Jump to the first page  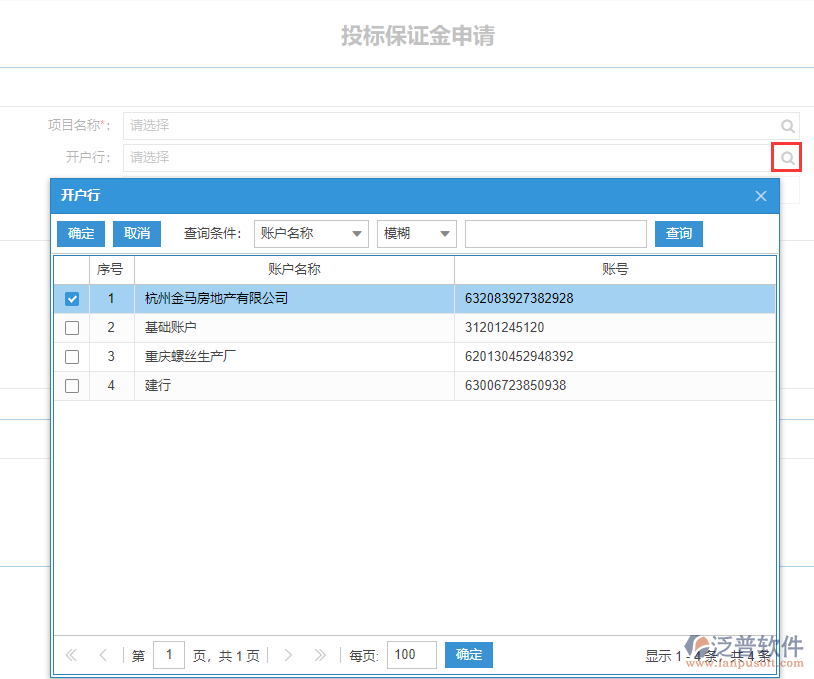(x=70, y=655)
